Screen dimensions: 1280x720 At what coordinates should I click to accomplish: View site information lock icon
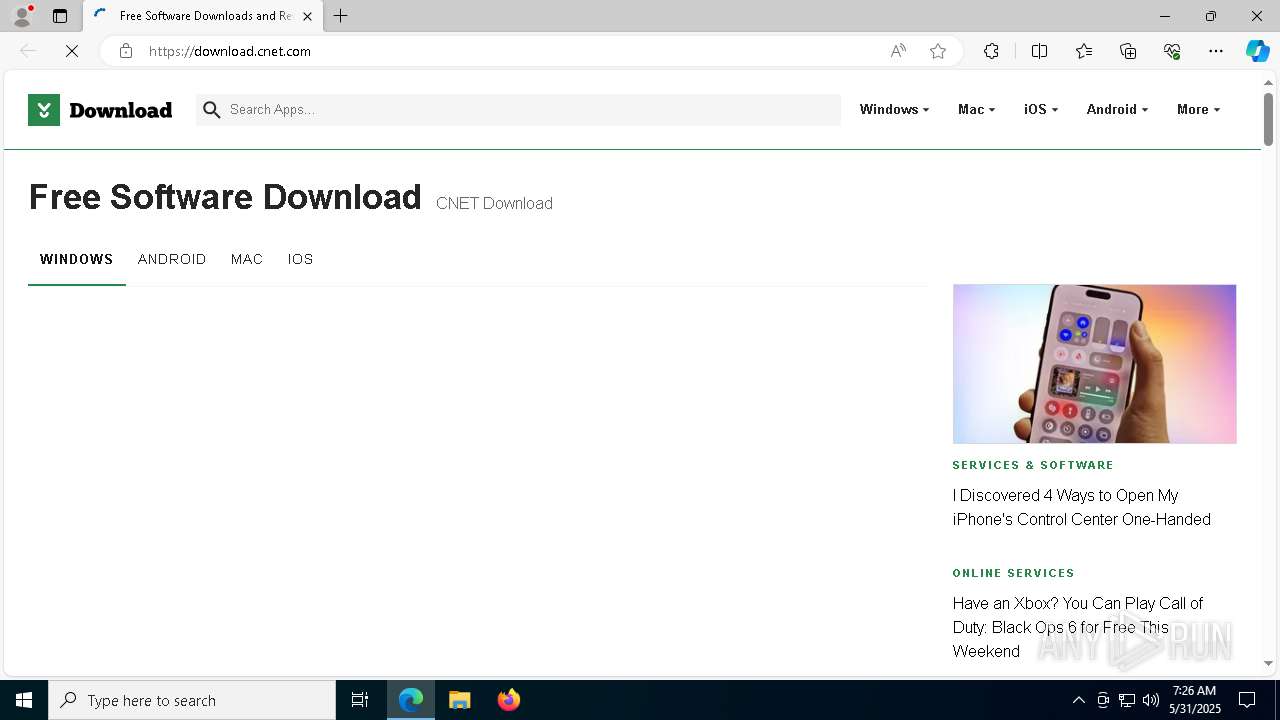point(125,51)
